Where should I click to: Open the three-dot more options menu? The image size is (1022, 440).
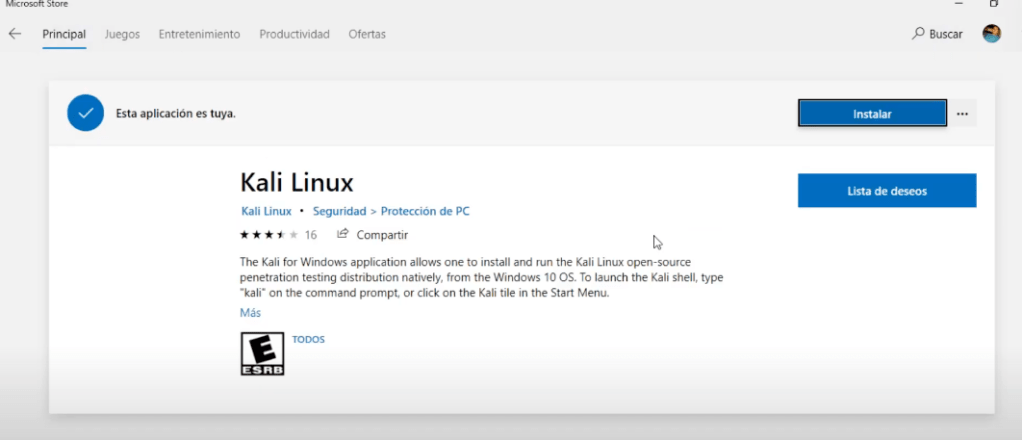pyautogui.click(x=962, y=114)
